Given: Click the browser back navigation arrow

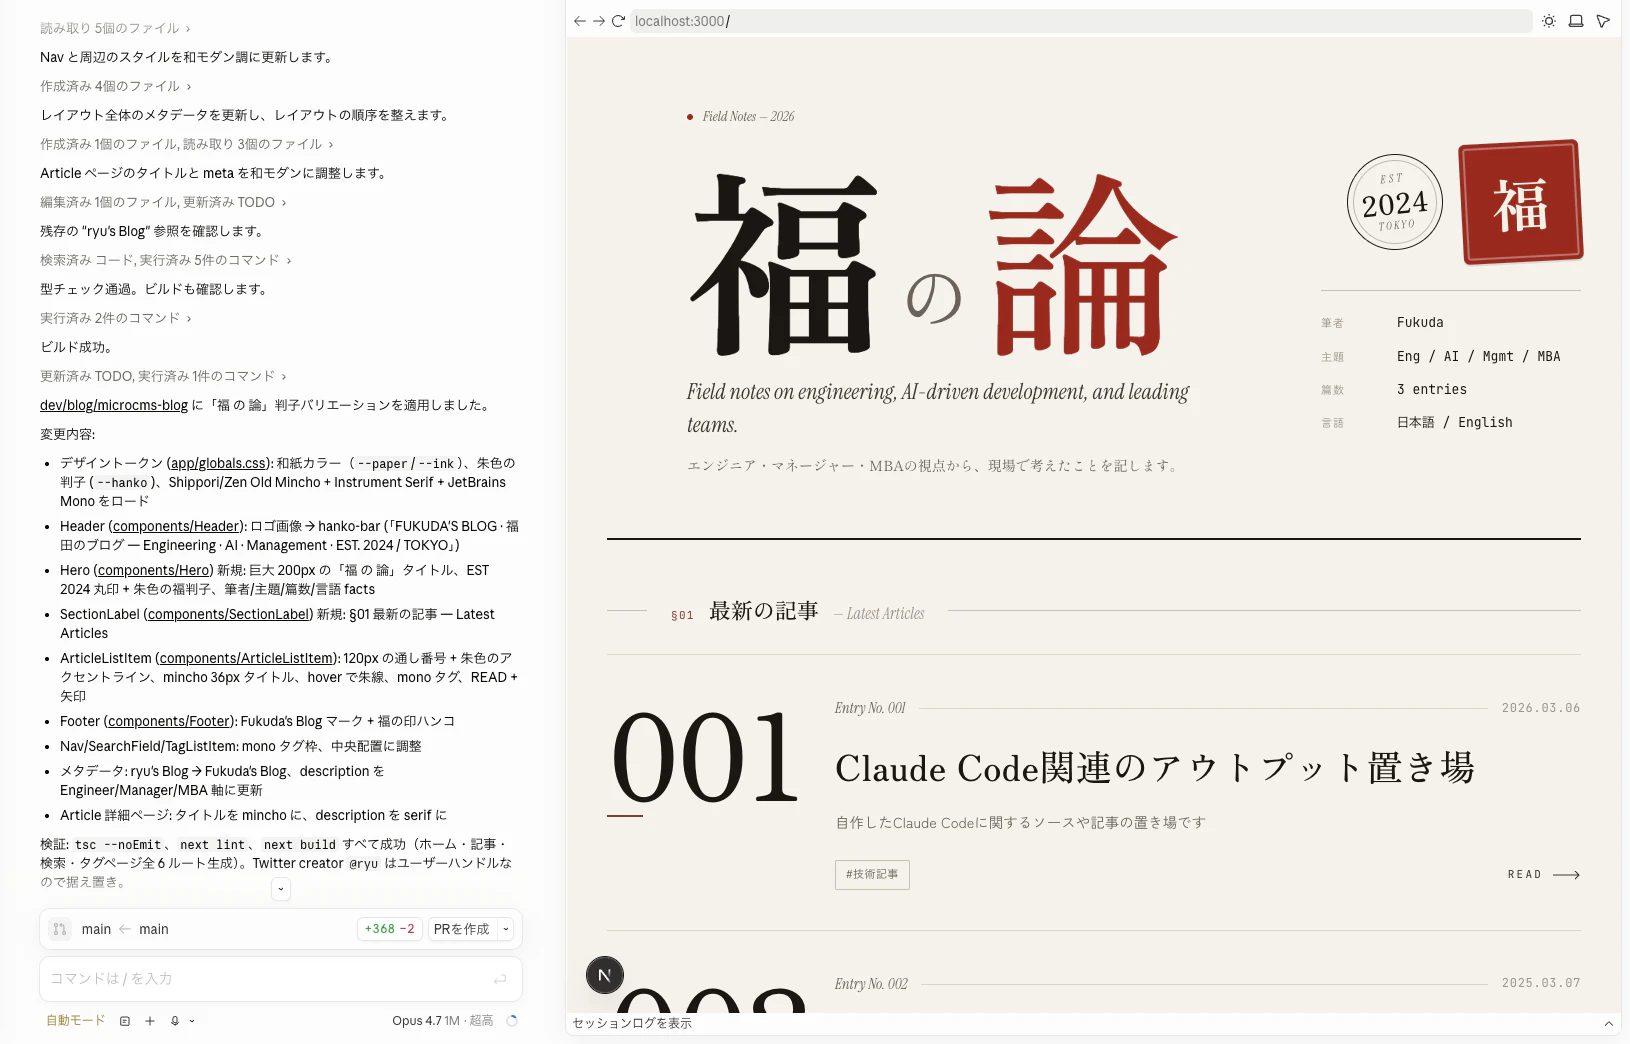Looking at the screenshot, I should pyautogui.click(x=580, y=20).
